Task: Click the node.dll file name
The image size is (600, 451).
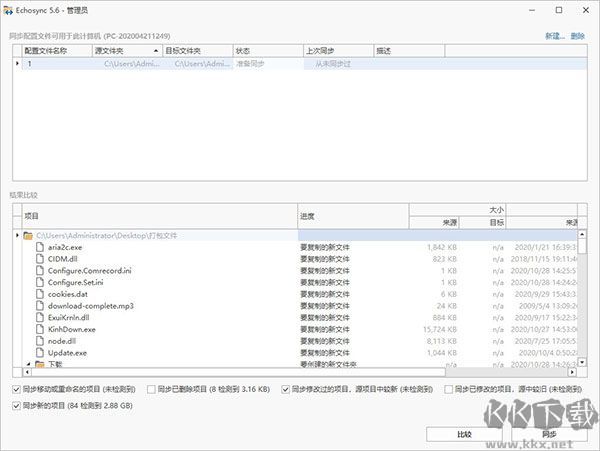Action: 62,341
